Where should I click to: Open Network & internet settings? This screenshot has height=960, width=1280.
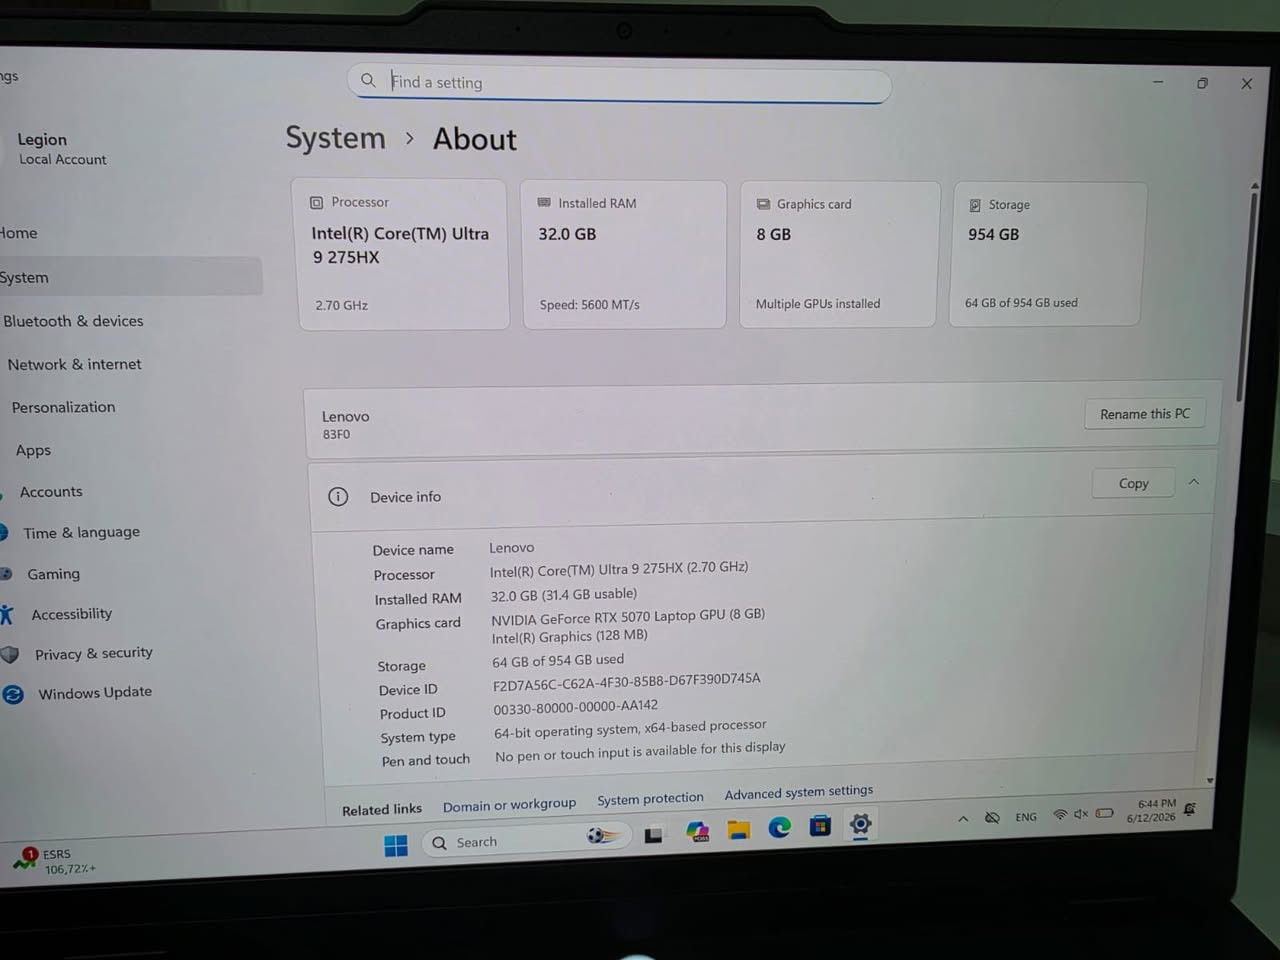(74, 364)
